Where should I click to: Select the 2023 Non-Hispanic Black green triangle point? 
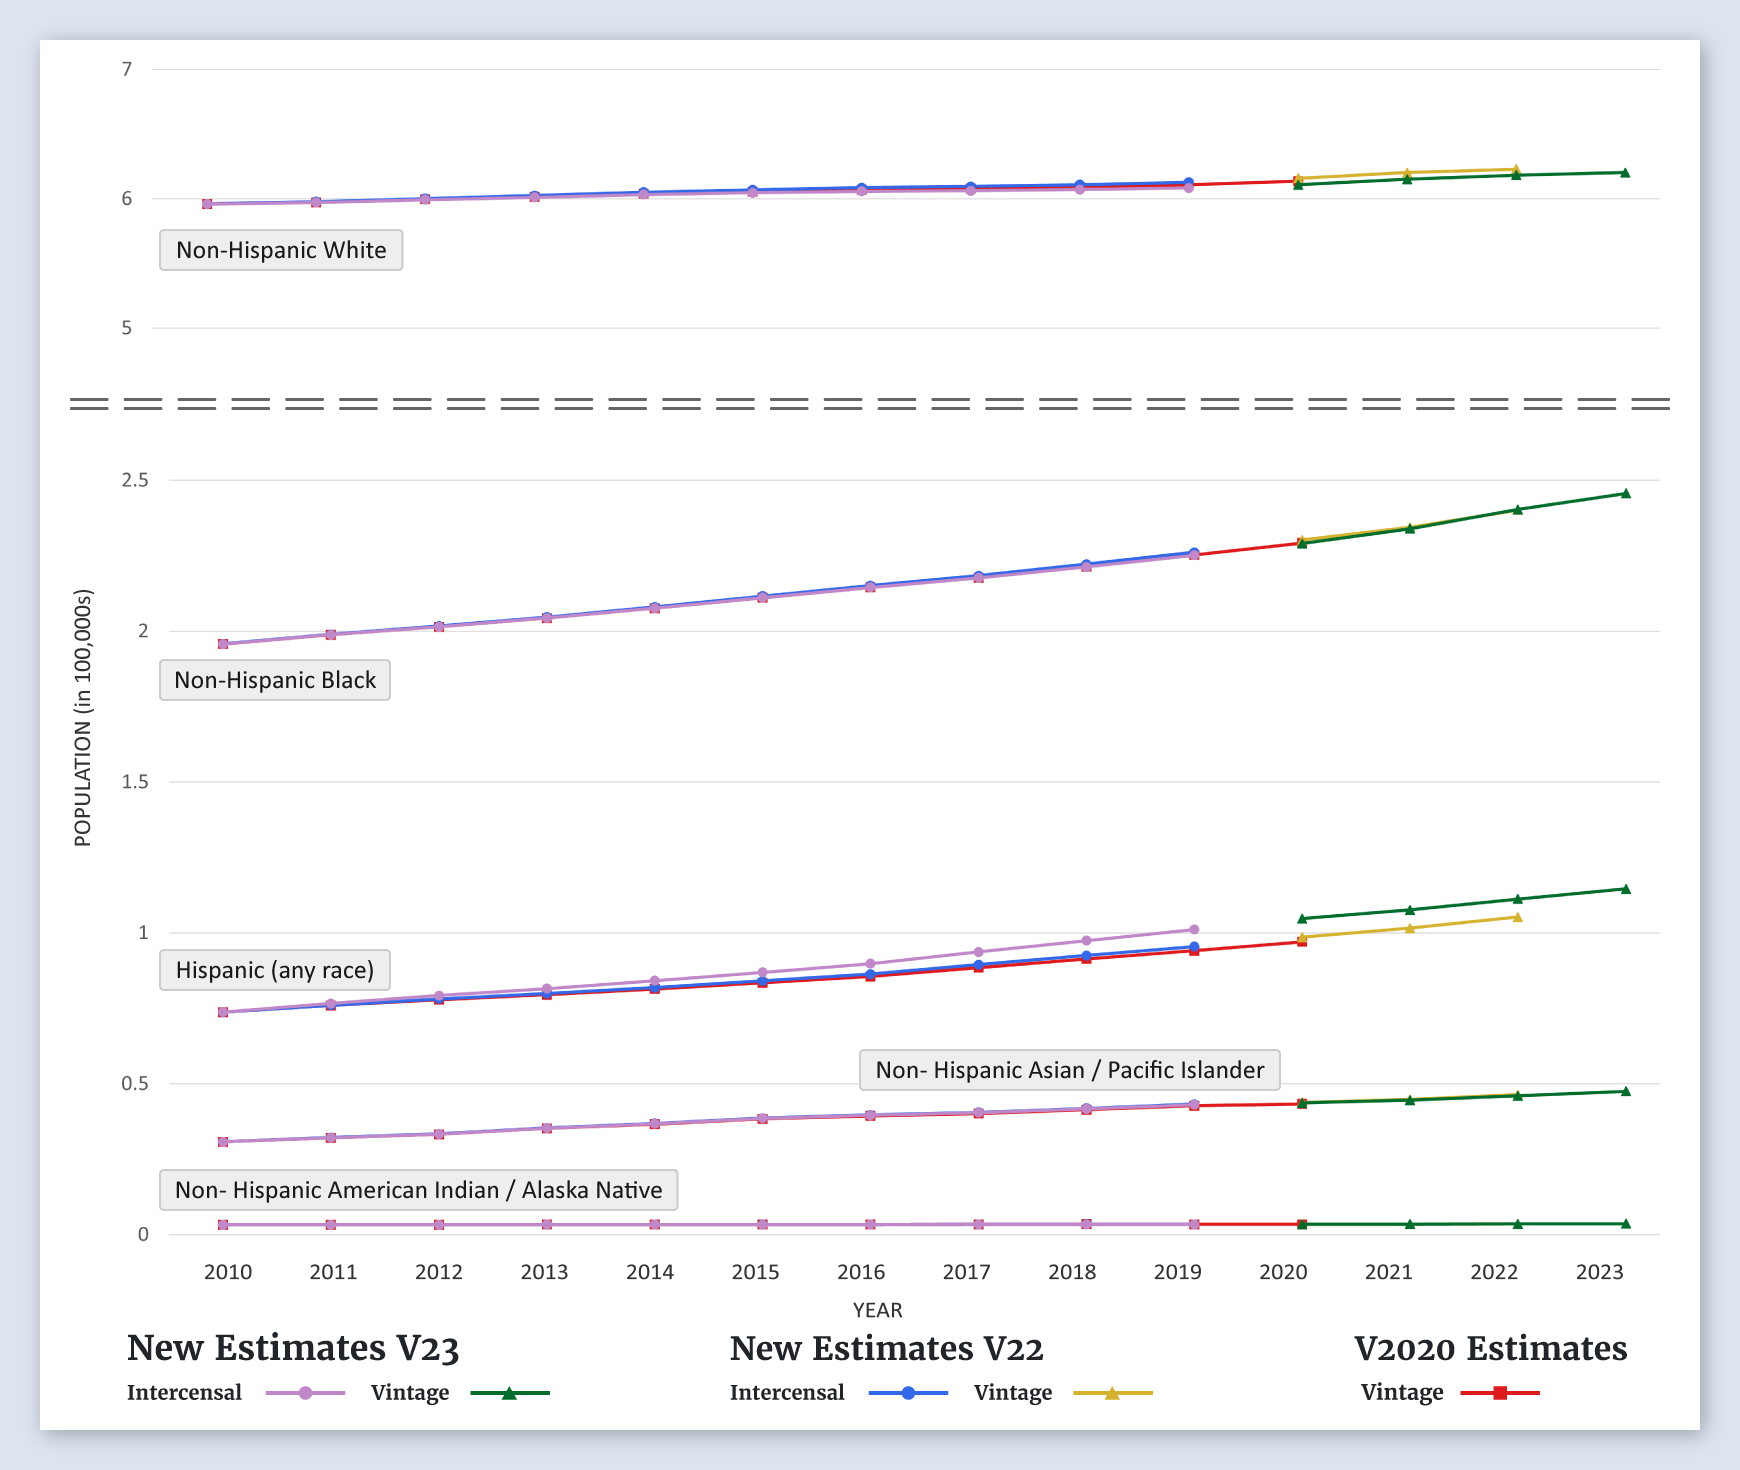[x=1625, y=493]
